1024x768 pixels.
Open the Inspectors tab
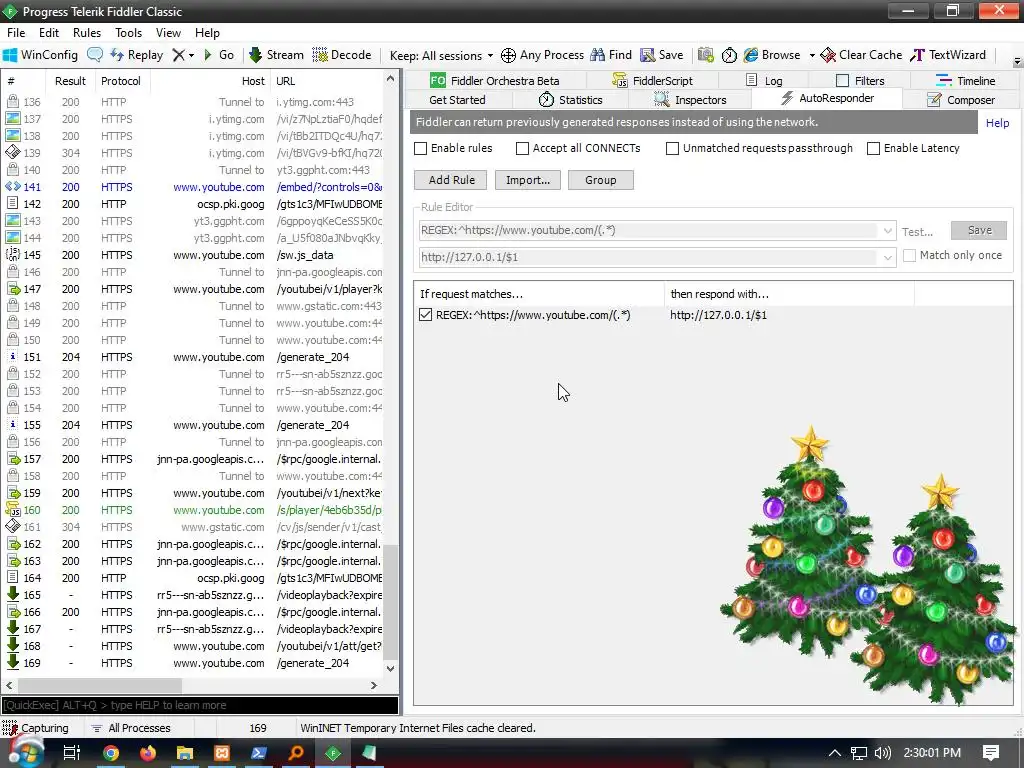click(x=690, y=100)
